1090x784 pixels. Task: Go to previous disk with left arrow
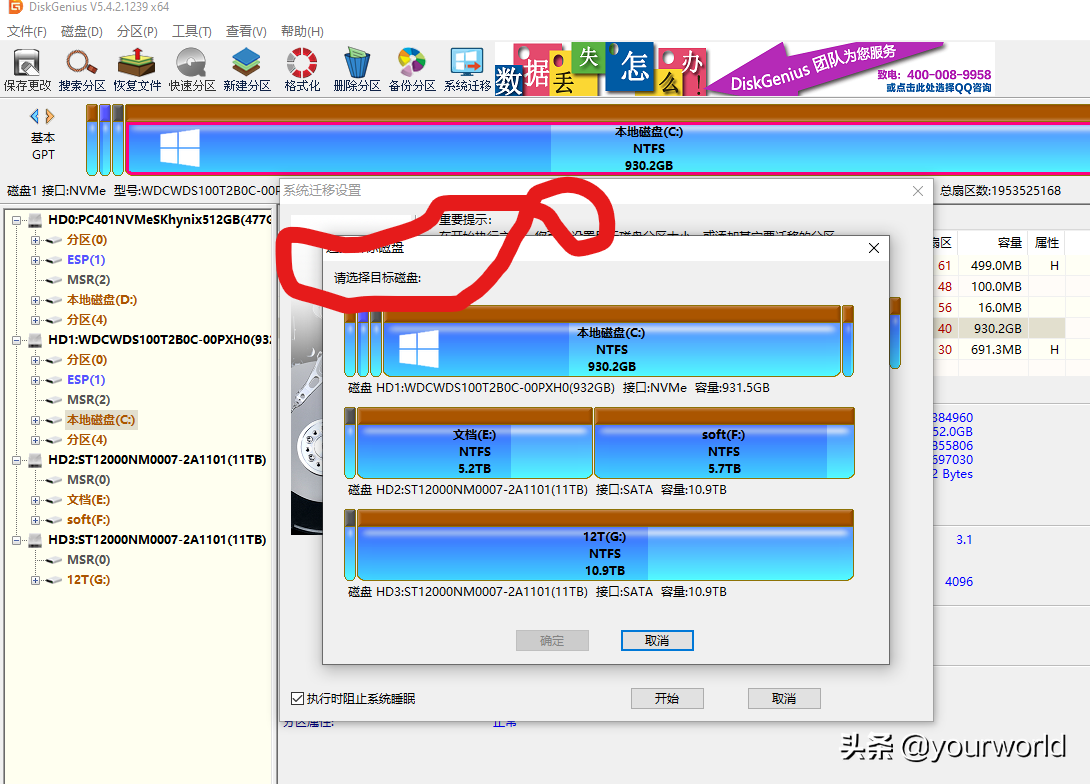34,116
